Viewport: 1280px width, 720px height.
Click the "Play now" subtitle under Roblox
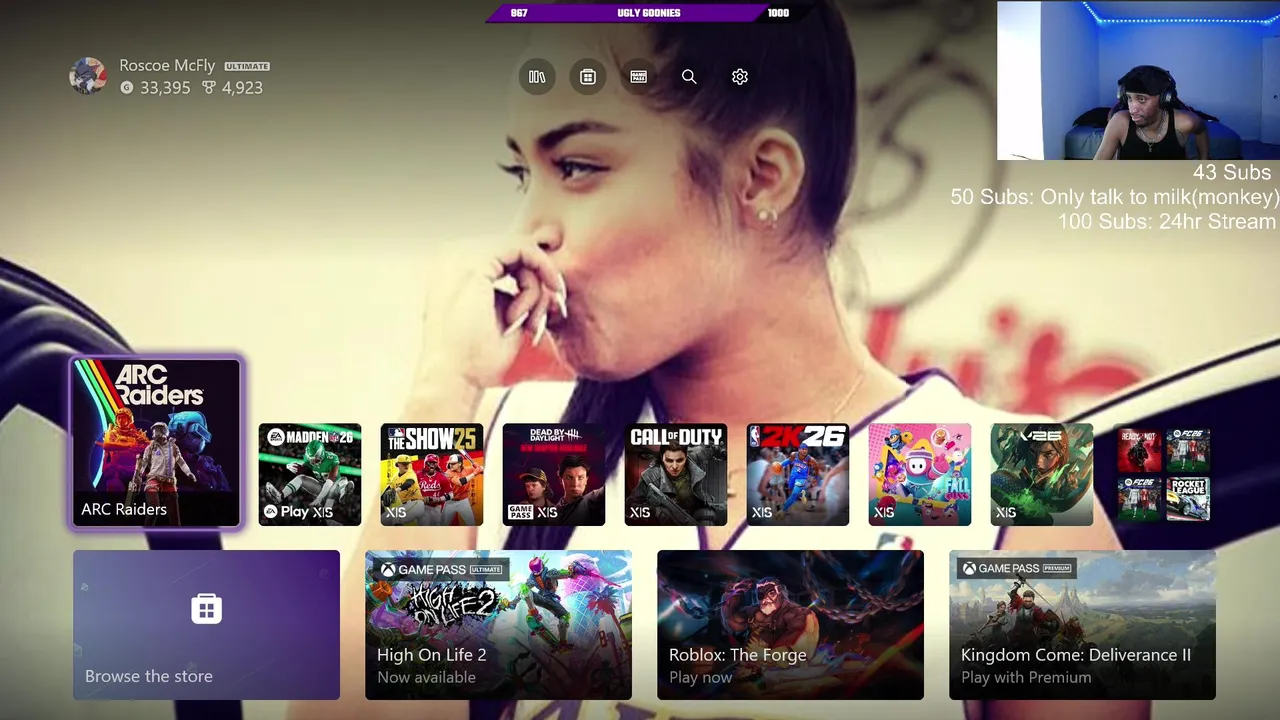click(701, 677)
